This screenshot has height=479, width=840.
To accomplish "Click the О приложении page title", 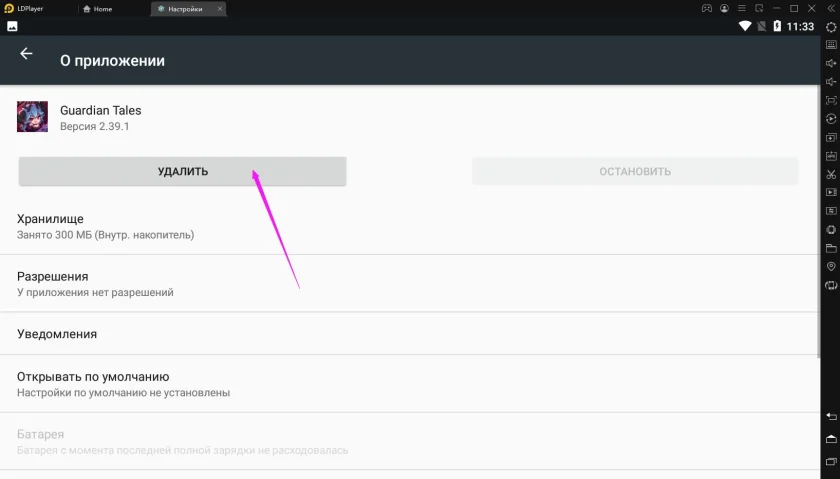I will [112, 61].
